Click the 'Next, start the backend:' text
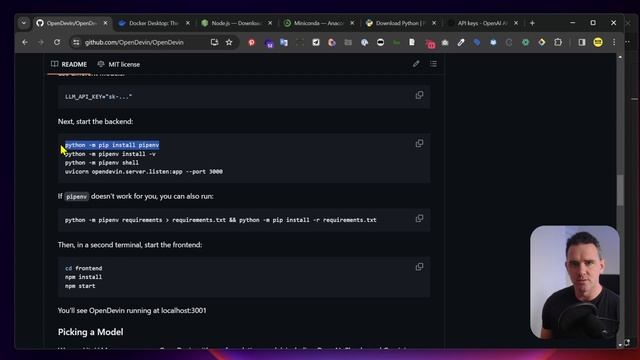Viewport: 640px width, 360px height. point(95,121)
